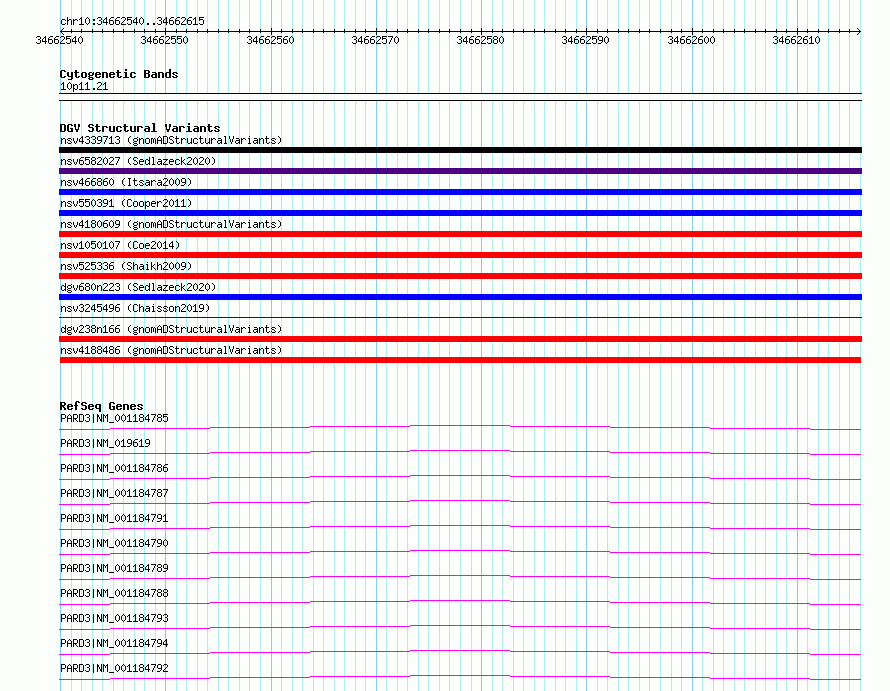Open variant nsv6582027 (Sedlazeck2020)

click(x=138, y=161)
